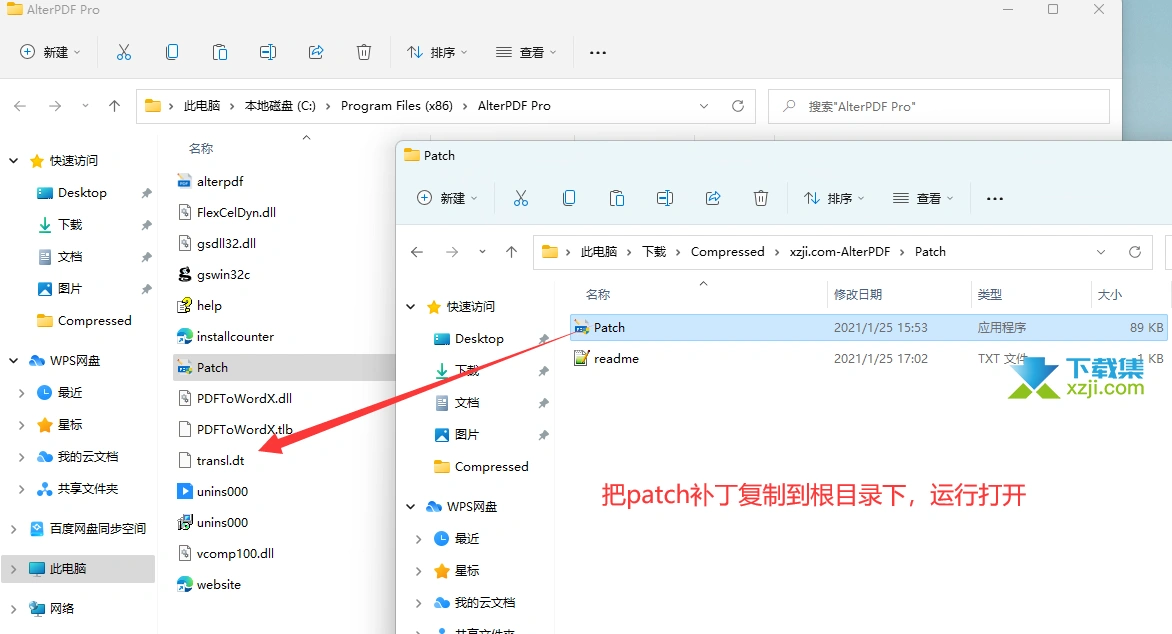Select vcomp100.dll file
Screen dimensions: 1172x634
tap(225, 553)
